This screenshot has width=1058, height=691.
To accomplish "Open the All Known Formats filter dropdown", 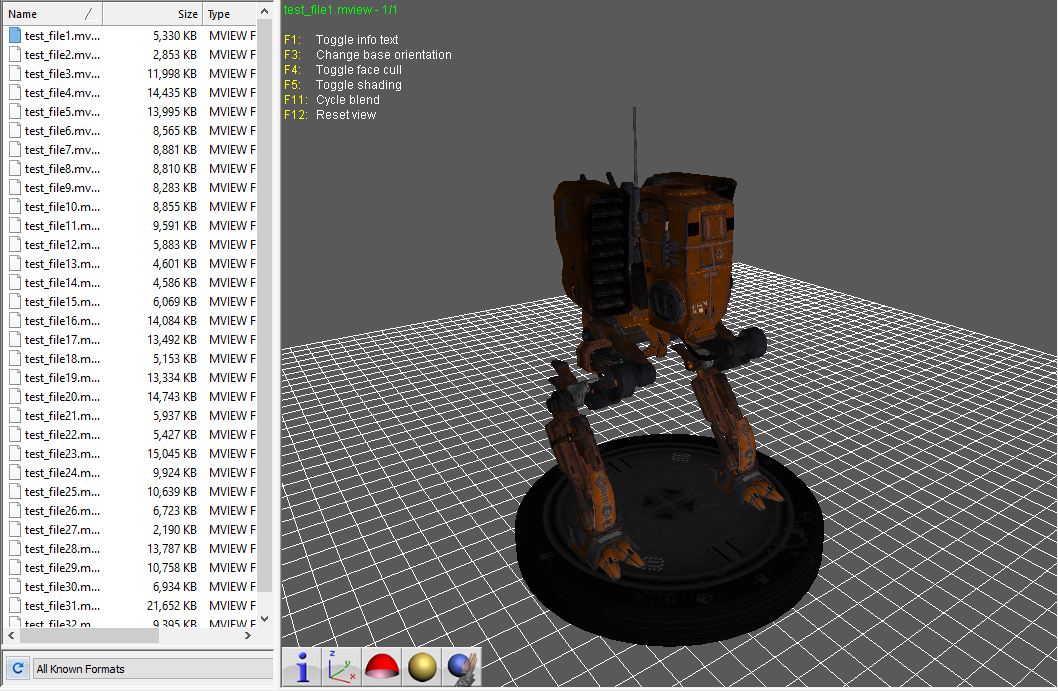I will tap(152, 669).
